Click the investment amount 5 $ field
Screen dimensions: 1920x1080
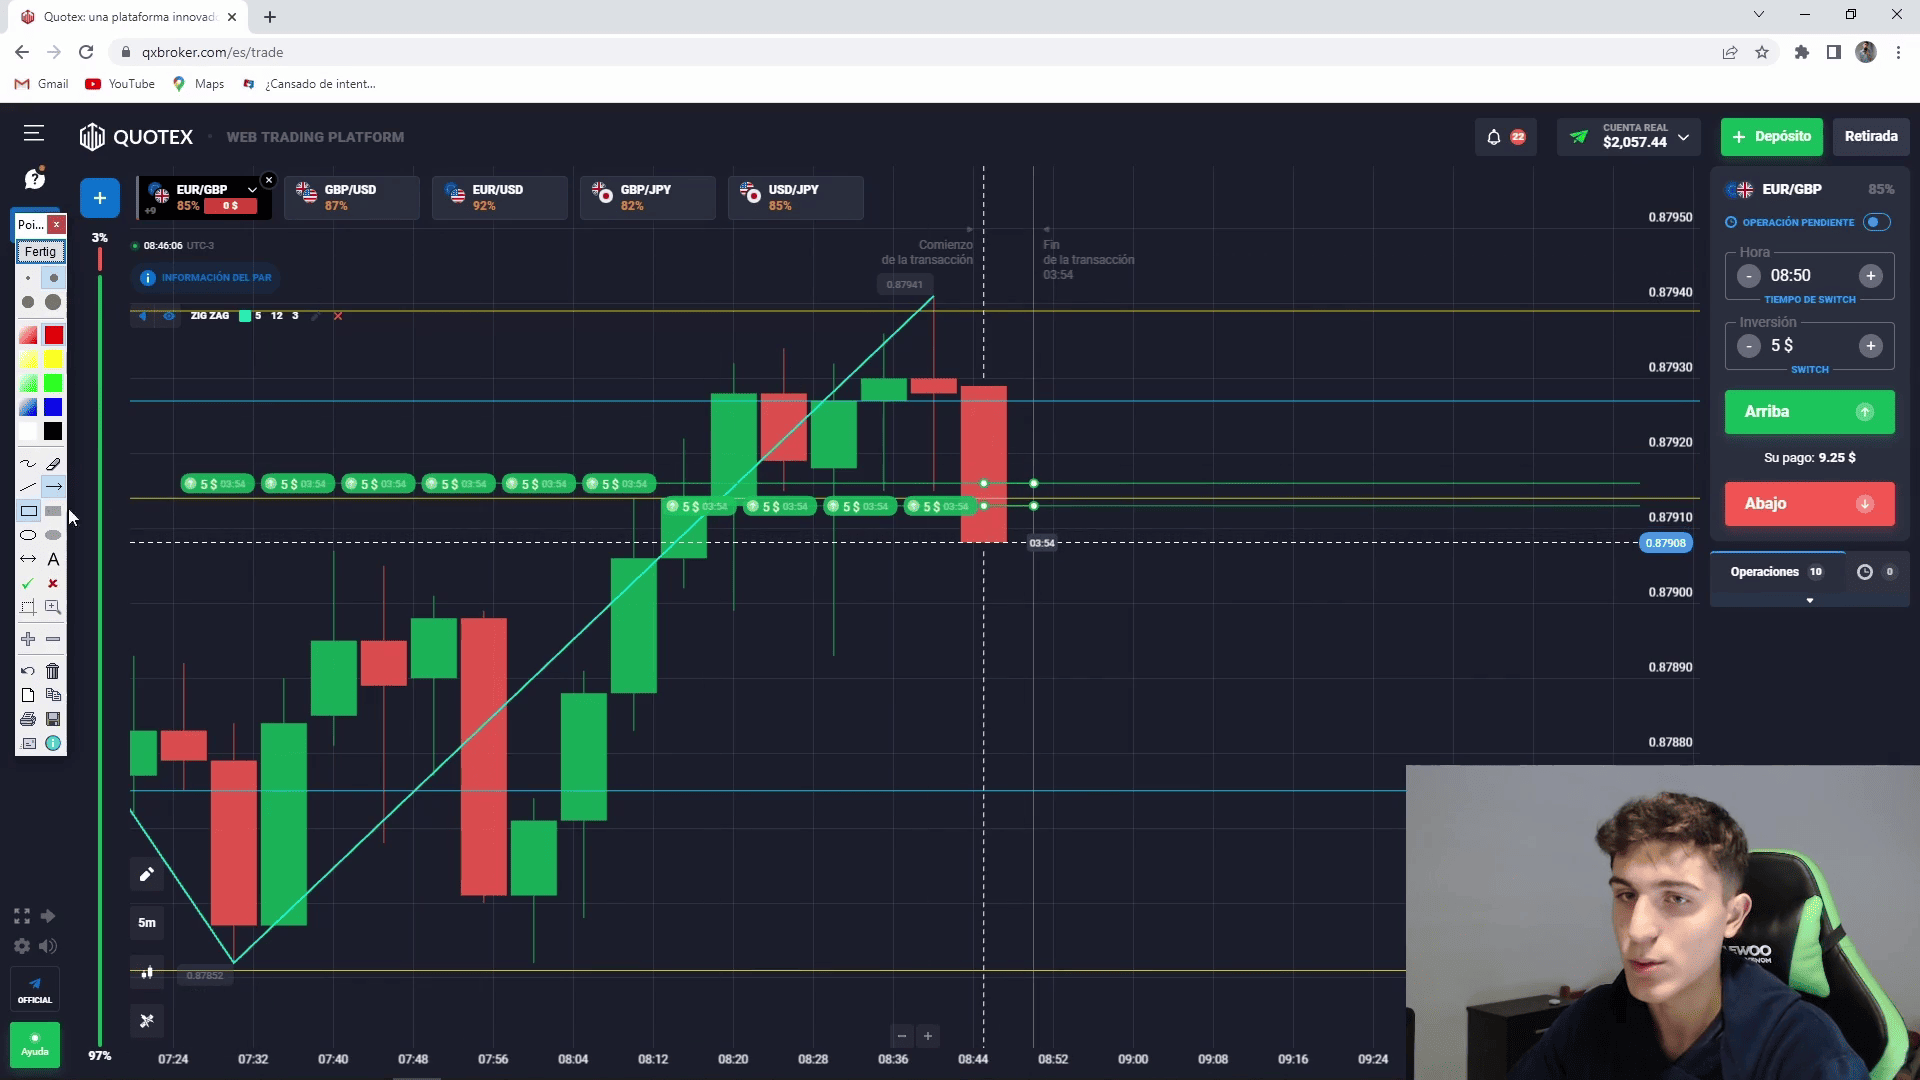coord(1809,346)
